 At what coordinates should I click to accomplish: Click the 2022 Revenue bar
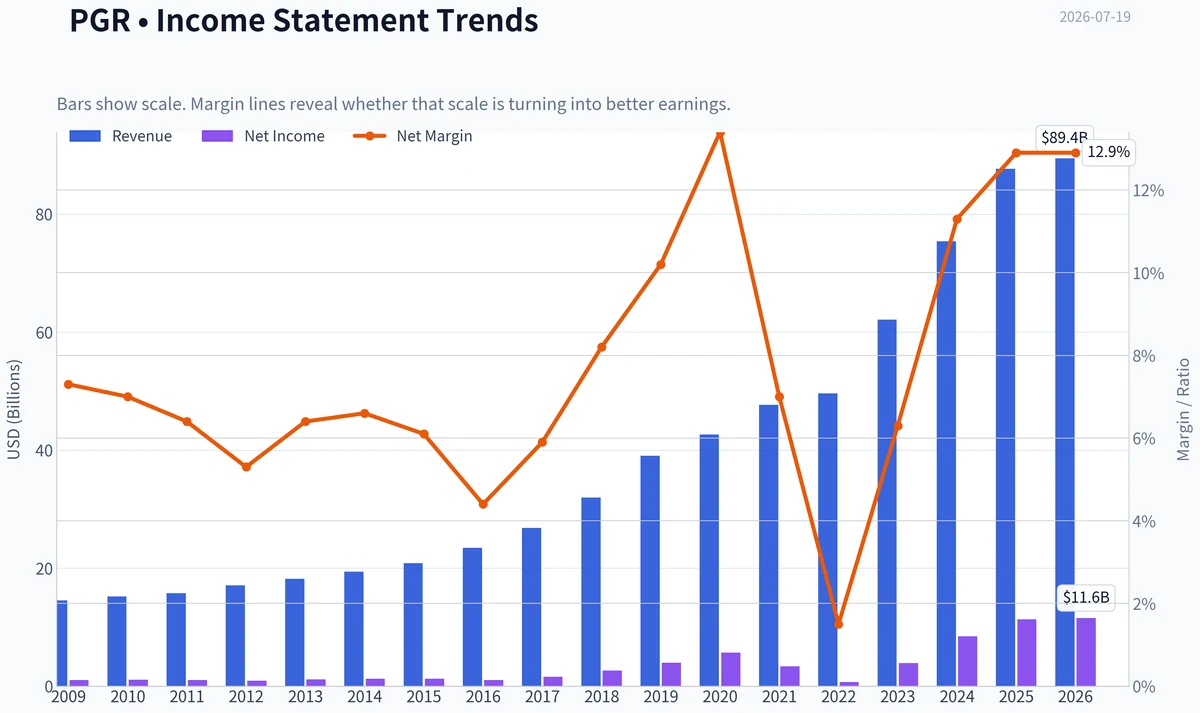pyautogui.click(x=828, y=540)
